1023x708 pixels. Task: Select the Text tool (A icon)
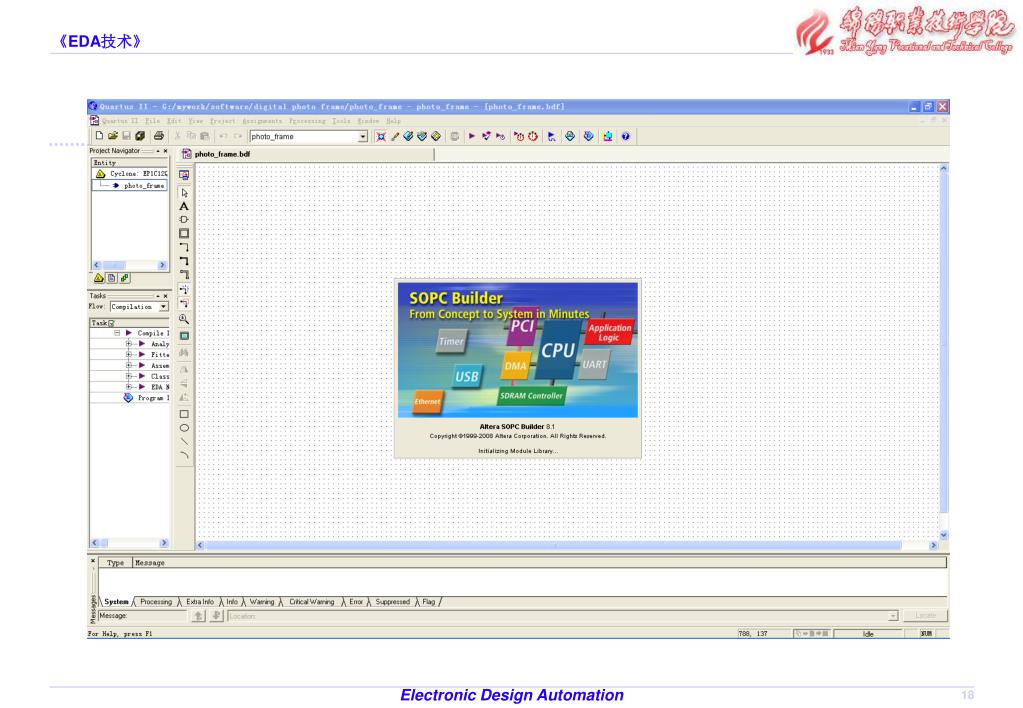click(185, 206)
